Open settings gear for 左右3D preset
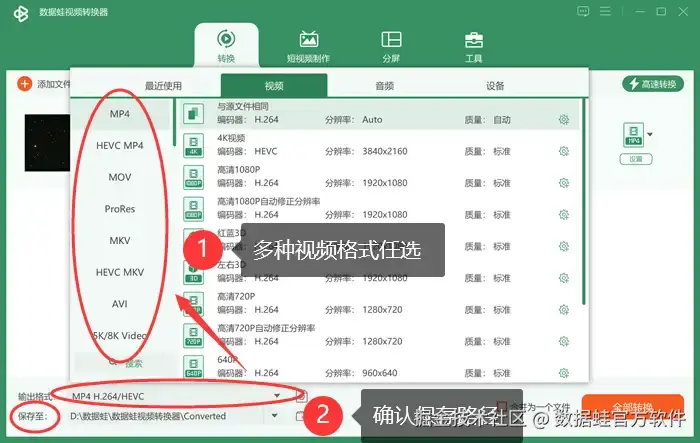The height and width of the screenshot is (443, 700). click(x=564, y=278)
